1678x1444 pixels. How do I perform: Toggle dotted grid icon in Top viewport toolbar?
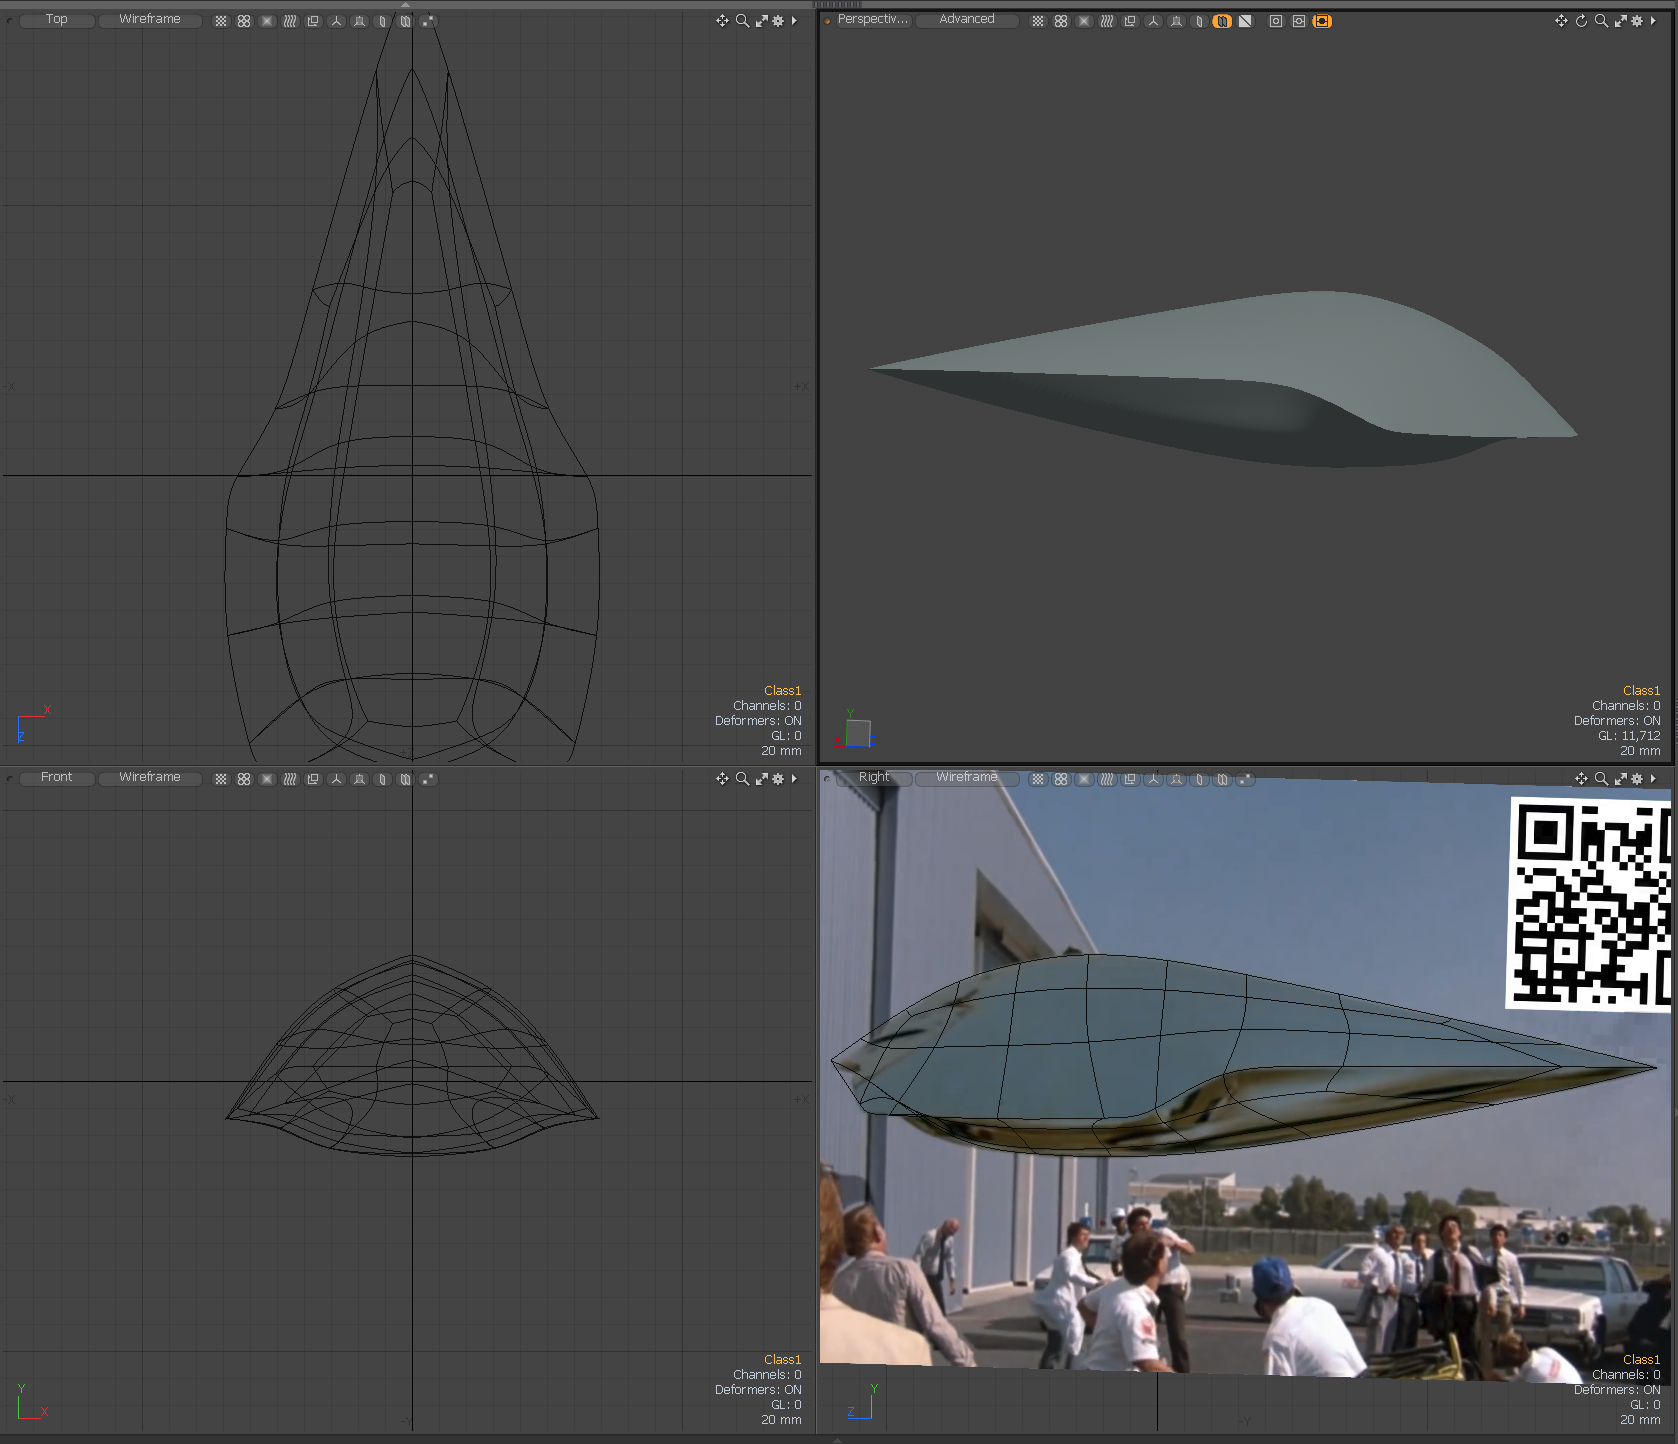pos(221,21)
